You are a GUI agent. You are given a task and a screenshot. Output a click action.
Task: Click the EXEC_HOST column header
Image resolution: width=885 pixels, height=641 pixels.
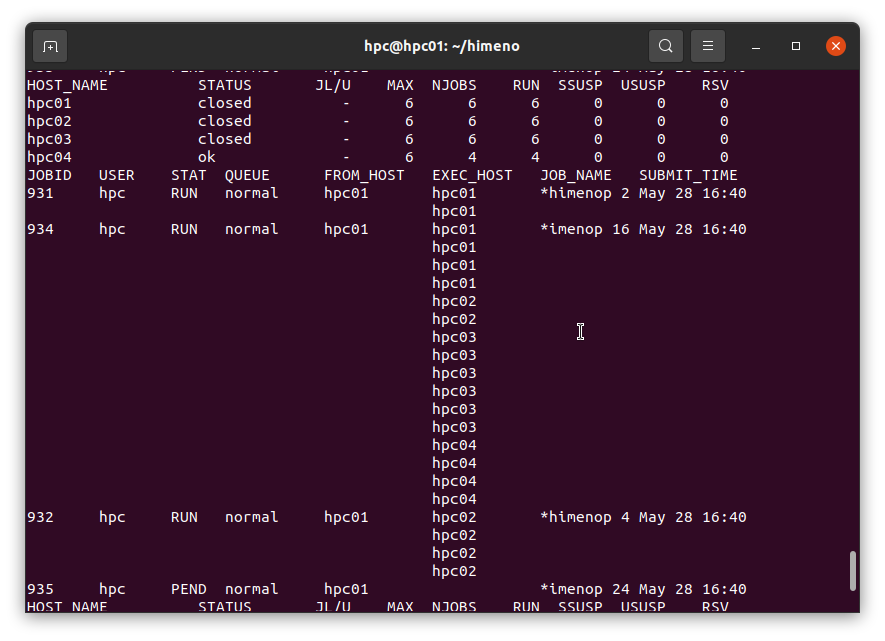pos(472,175)
